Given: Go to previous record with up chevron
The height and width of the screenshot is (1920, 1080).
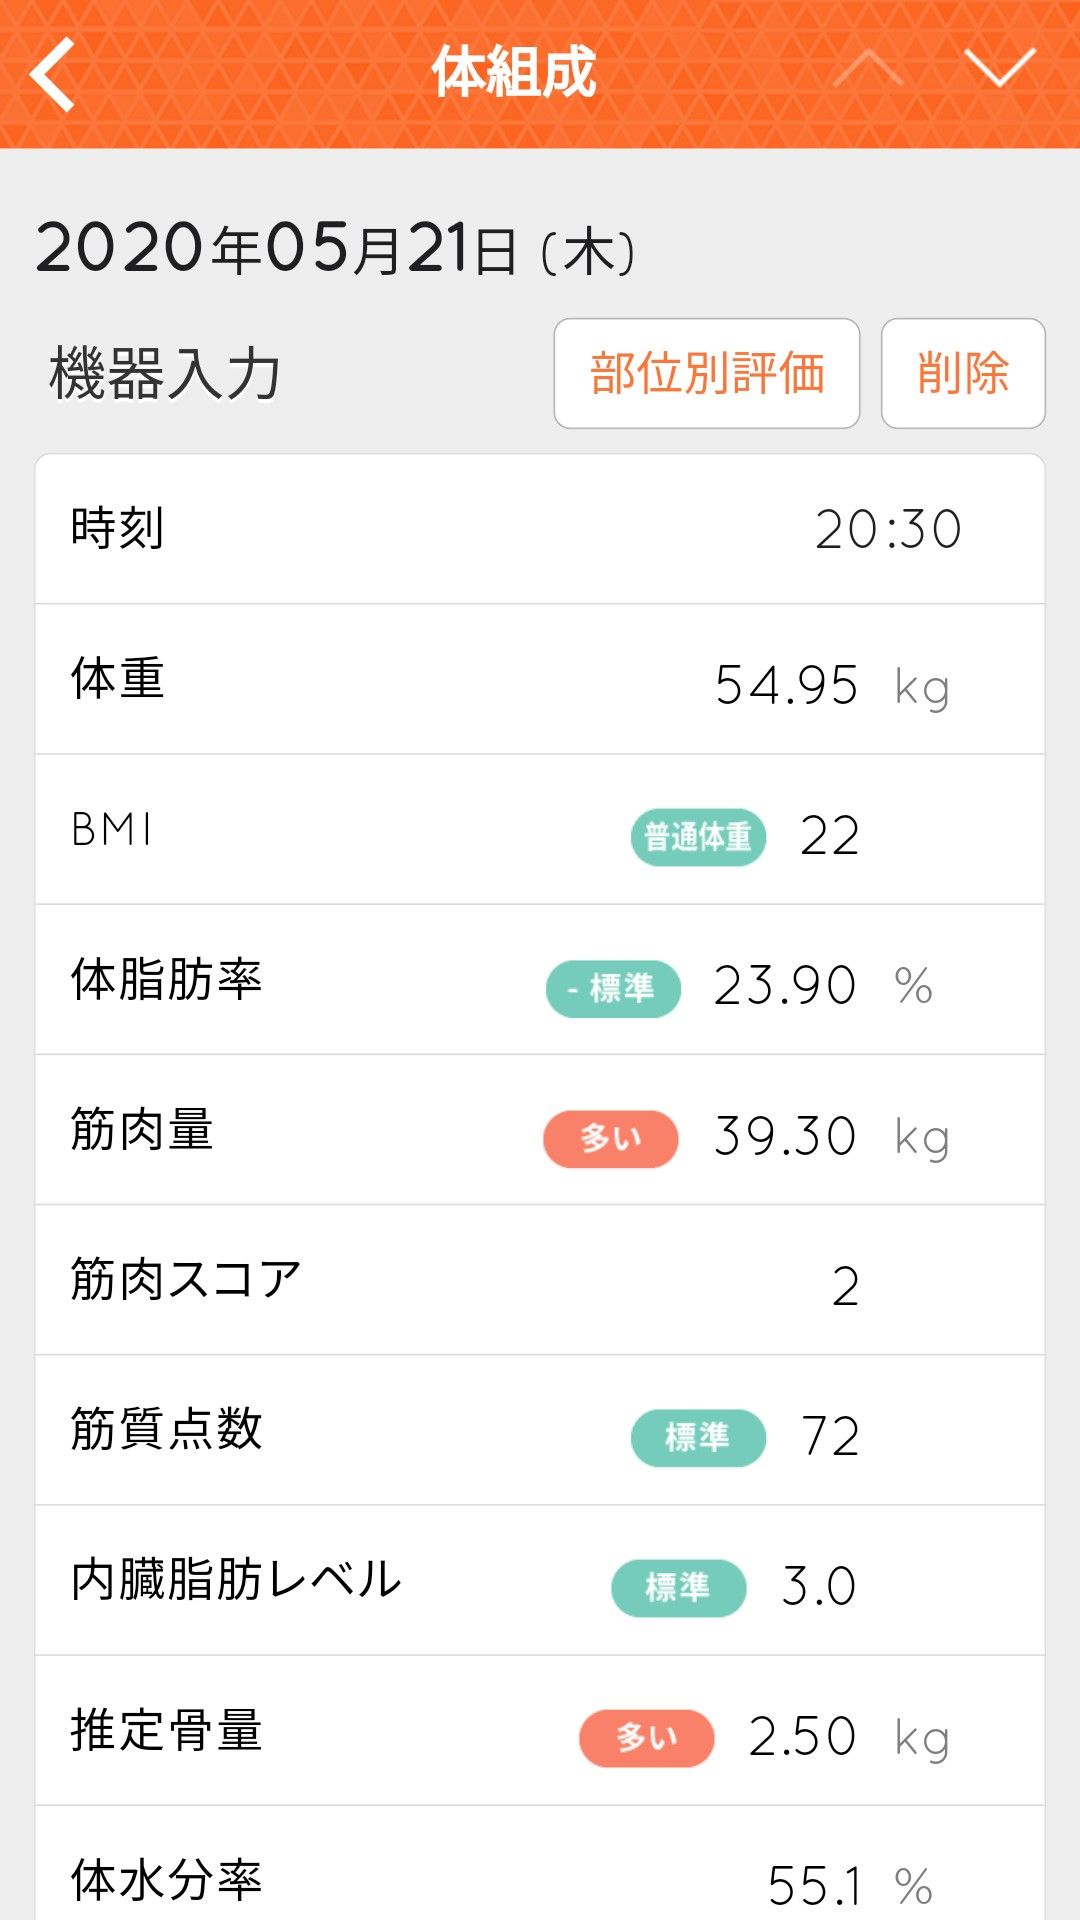Looking at the screenshot, I should [867, 70].
